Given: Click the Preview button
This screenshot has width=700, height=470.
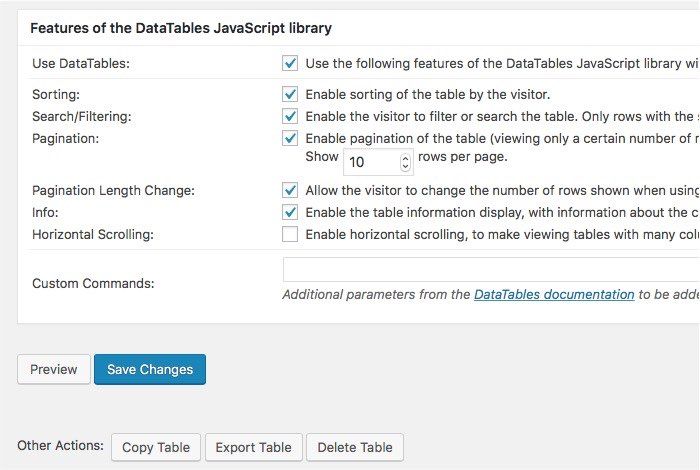Looking at the screenshot, I should (54, 370).
